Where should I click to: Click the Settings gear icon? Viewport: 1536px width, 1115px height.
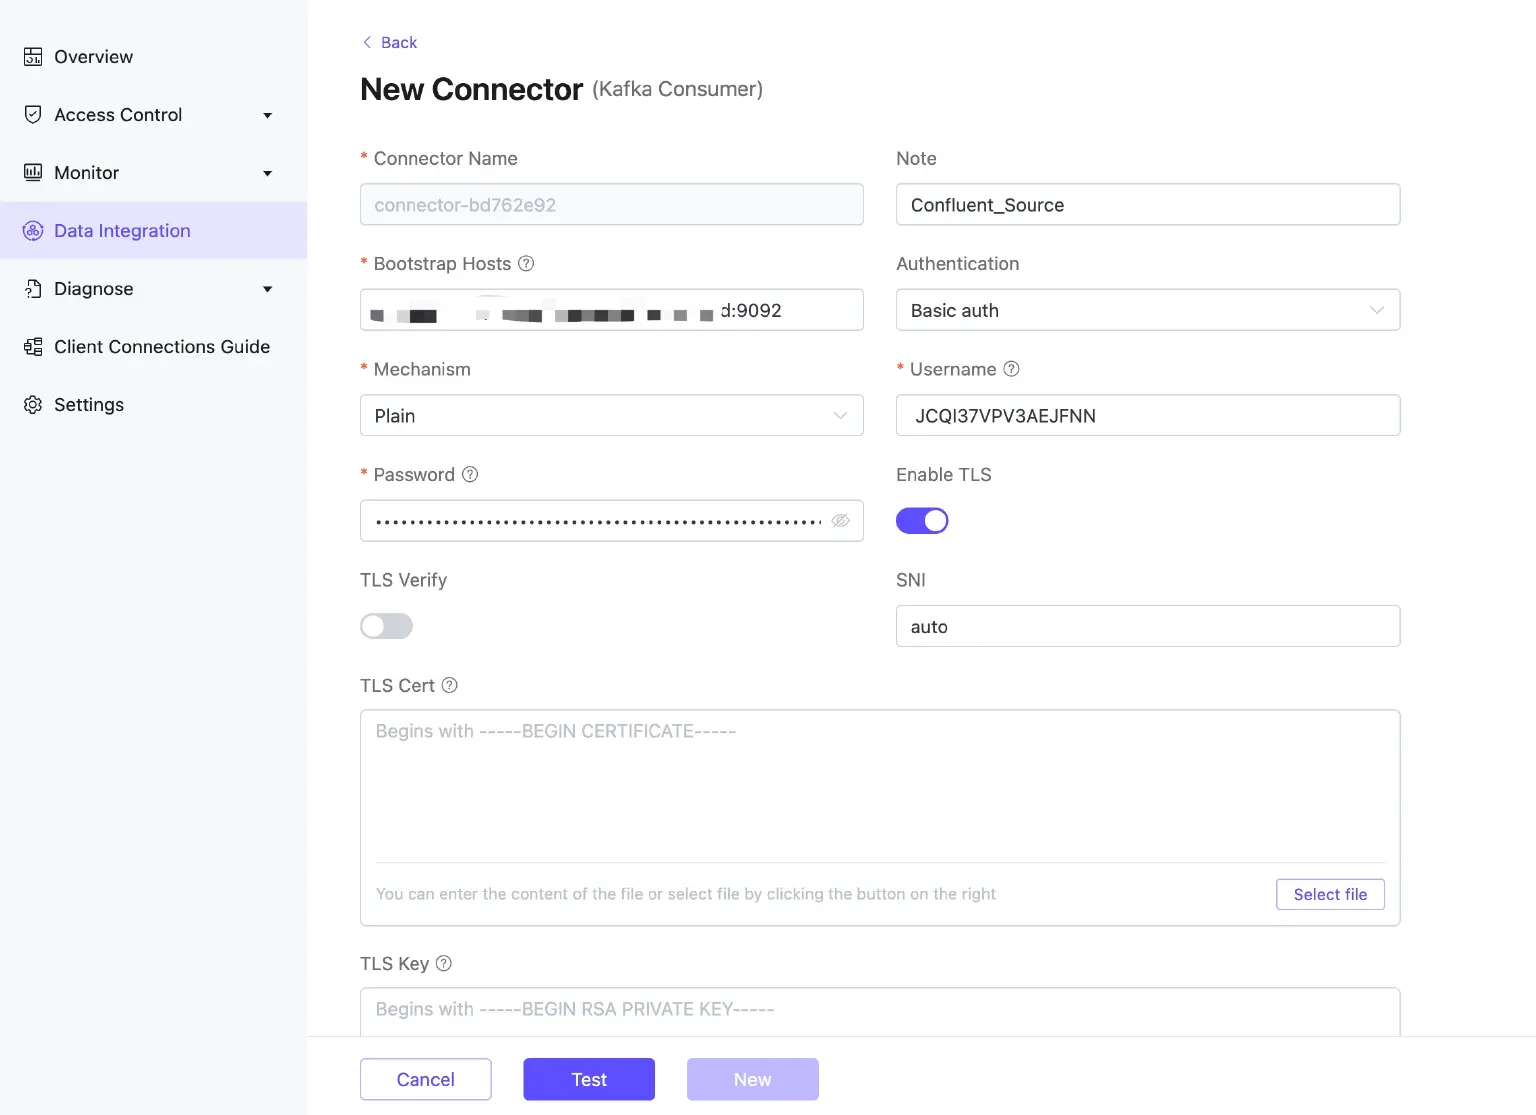coord(31,404)
